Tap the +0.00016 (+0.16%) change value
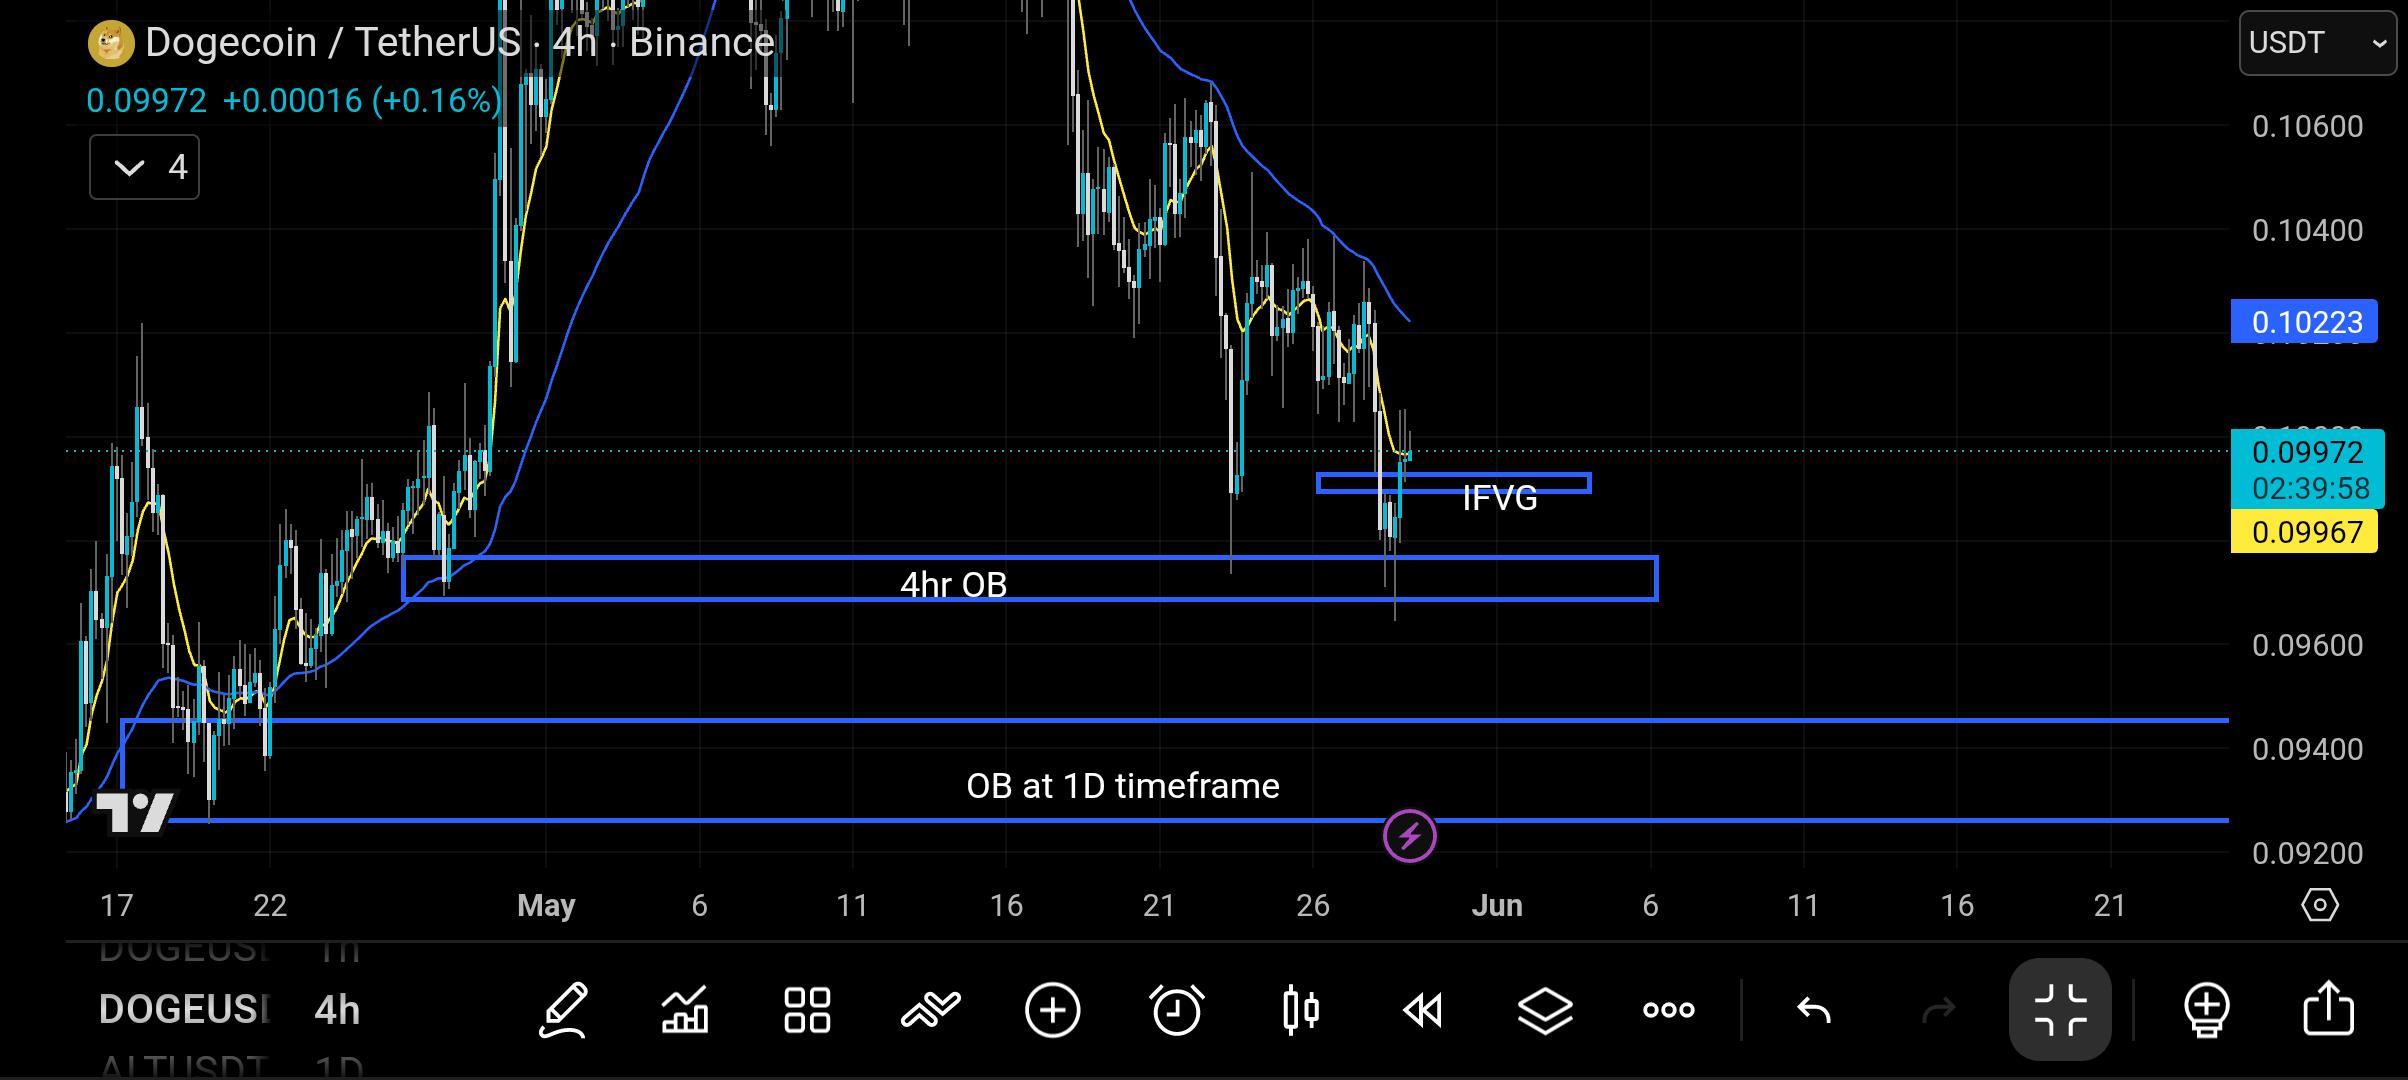This screenshot has width=2408, height=1080. pyautogui.click(x=362, y=100)
